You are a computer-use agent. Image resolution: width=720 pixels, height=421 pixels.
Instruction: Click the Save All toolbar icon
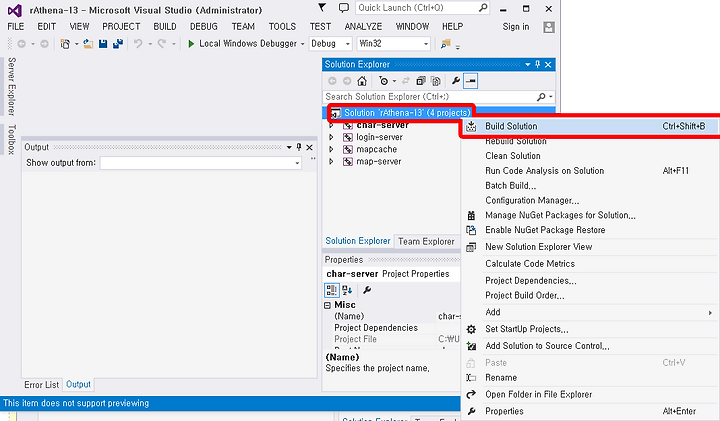pyautogui.click(x=118, y=44)
